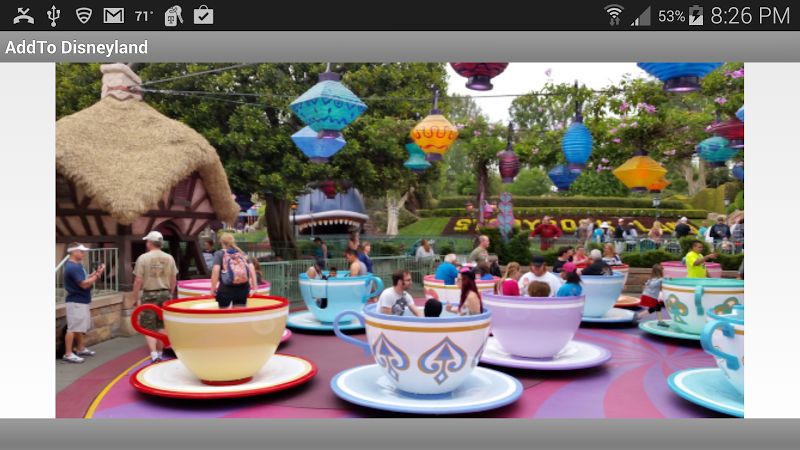
Task: Open the email envelope notification icon
Action: pyautogui.click(x=114, y=16)
